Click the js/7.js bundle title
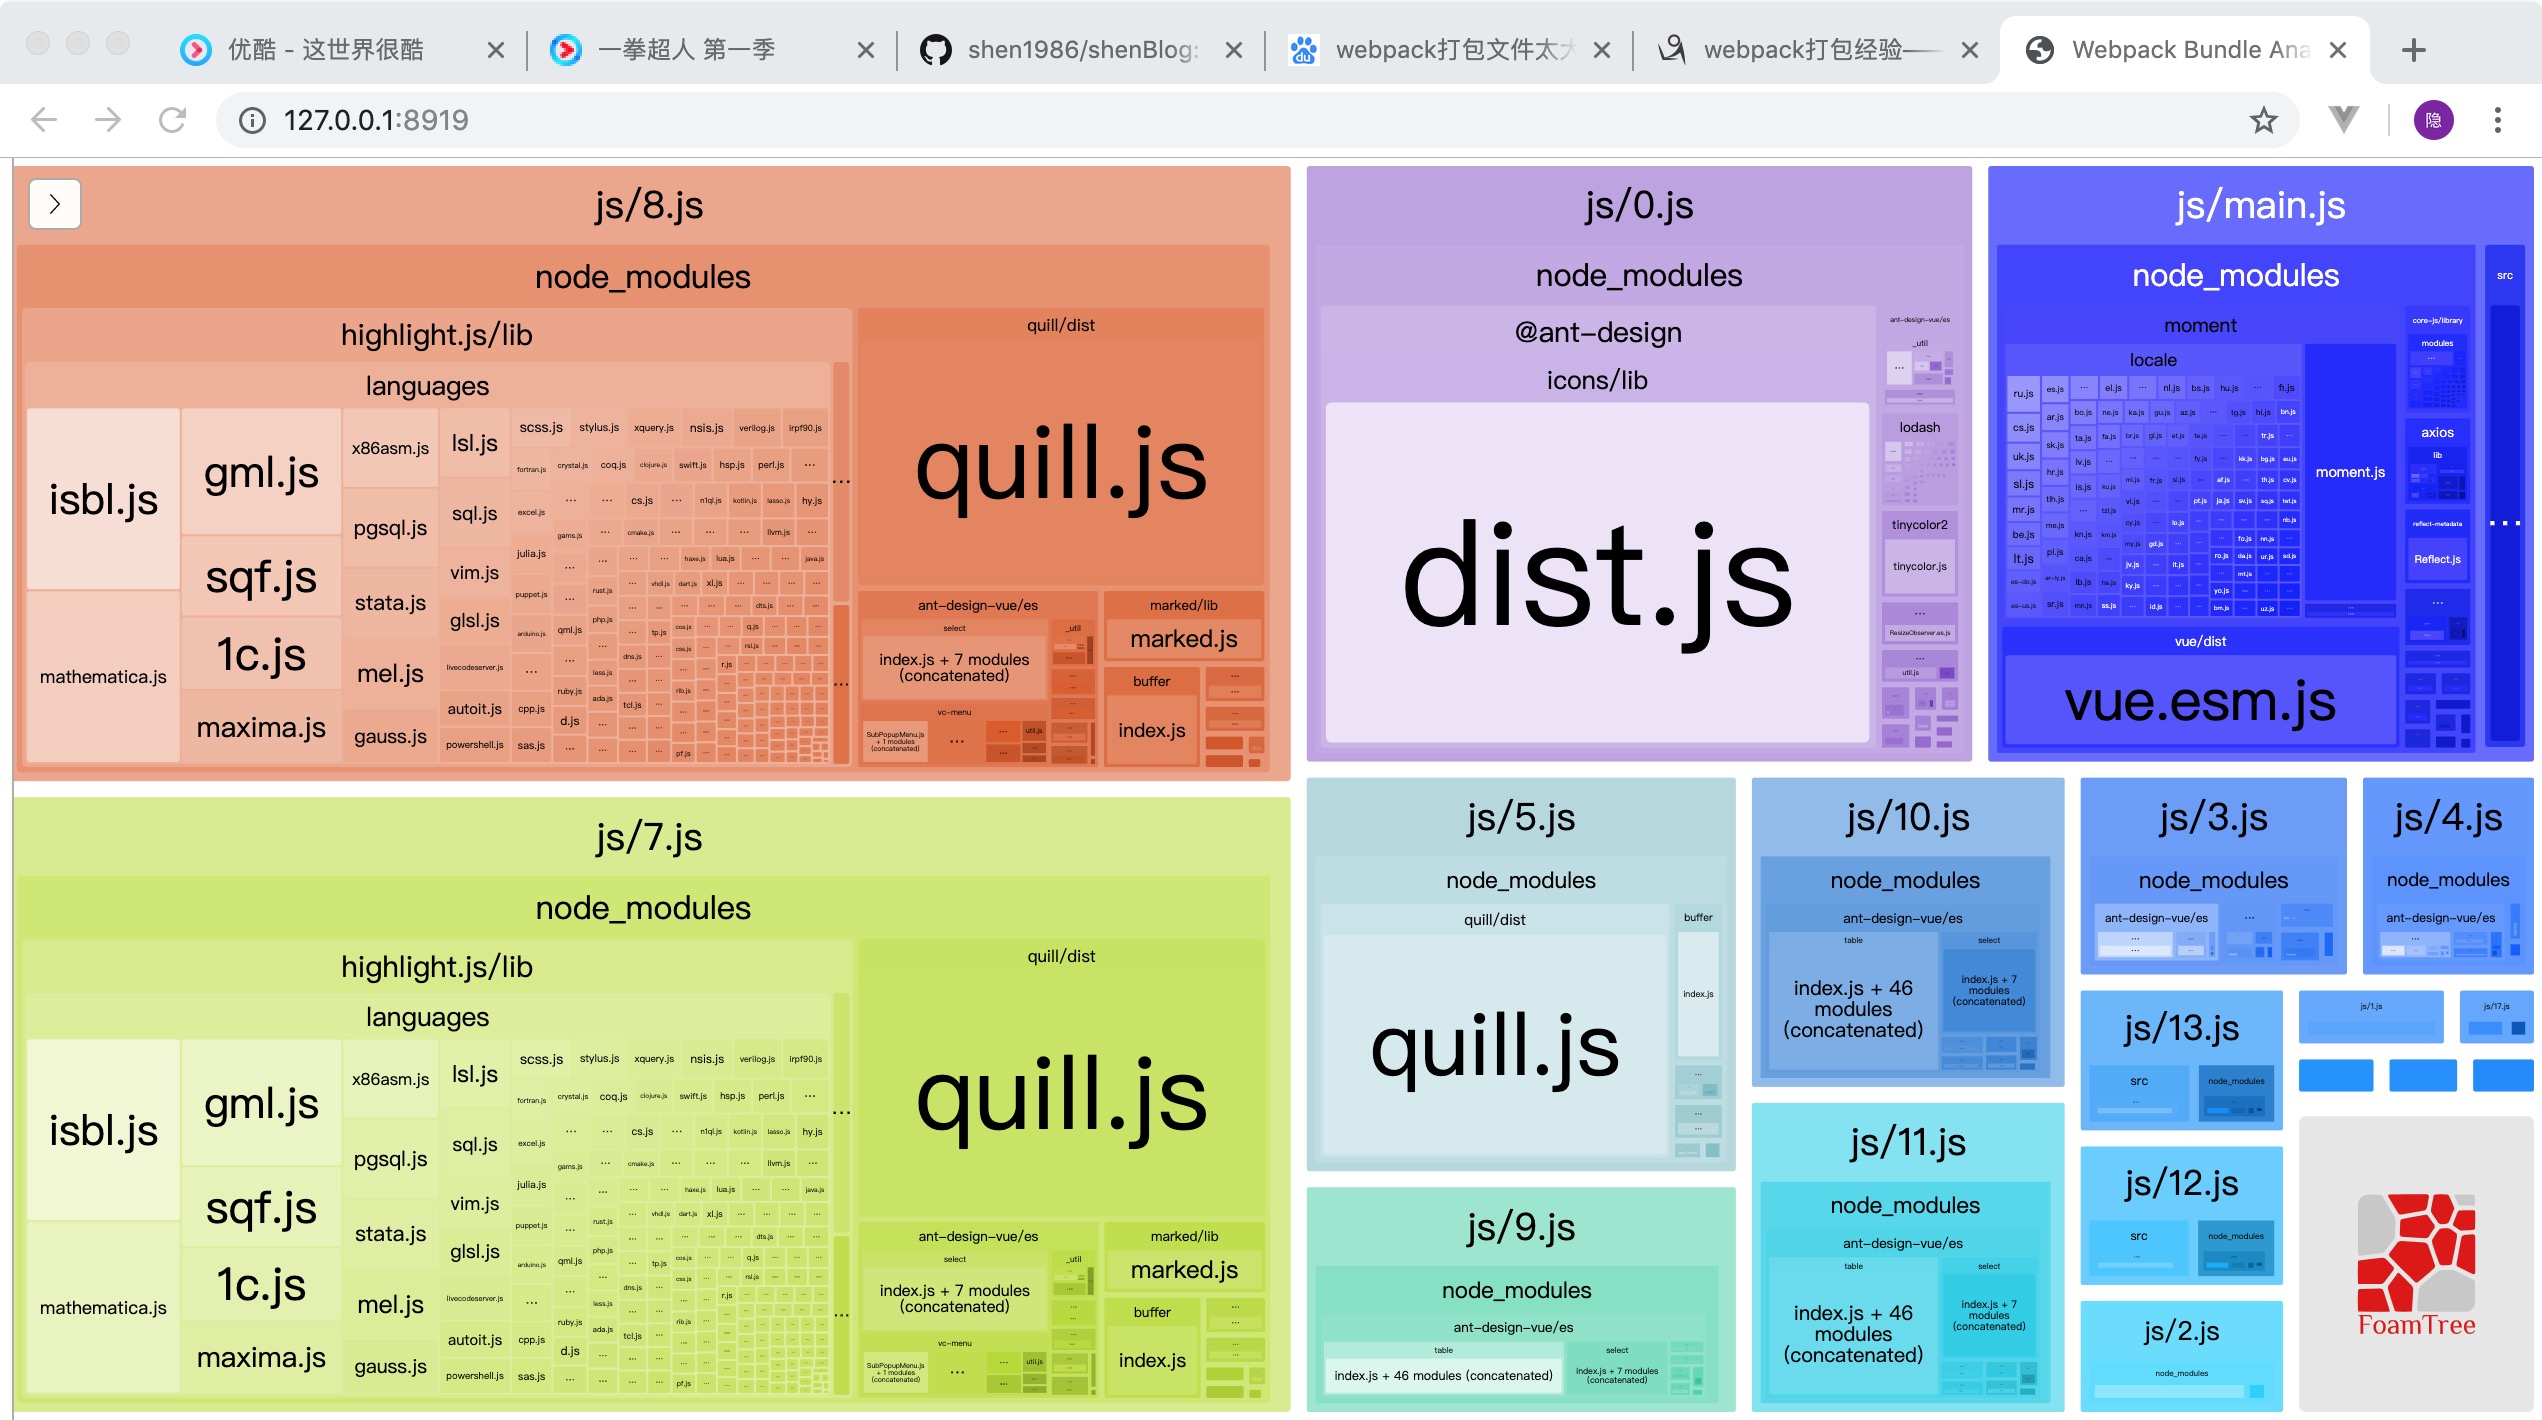2542x1420 pixels. (x=649, y=837)
